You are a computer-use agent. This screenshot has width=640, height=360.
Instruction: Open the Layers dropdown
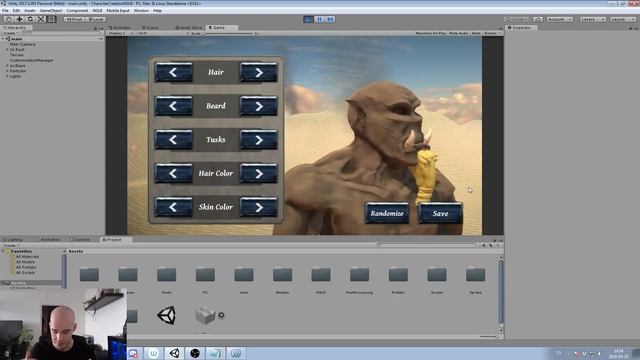pyautogui.click(x=593, y=19)
